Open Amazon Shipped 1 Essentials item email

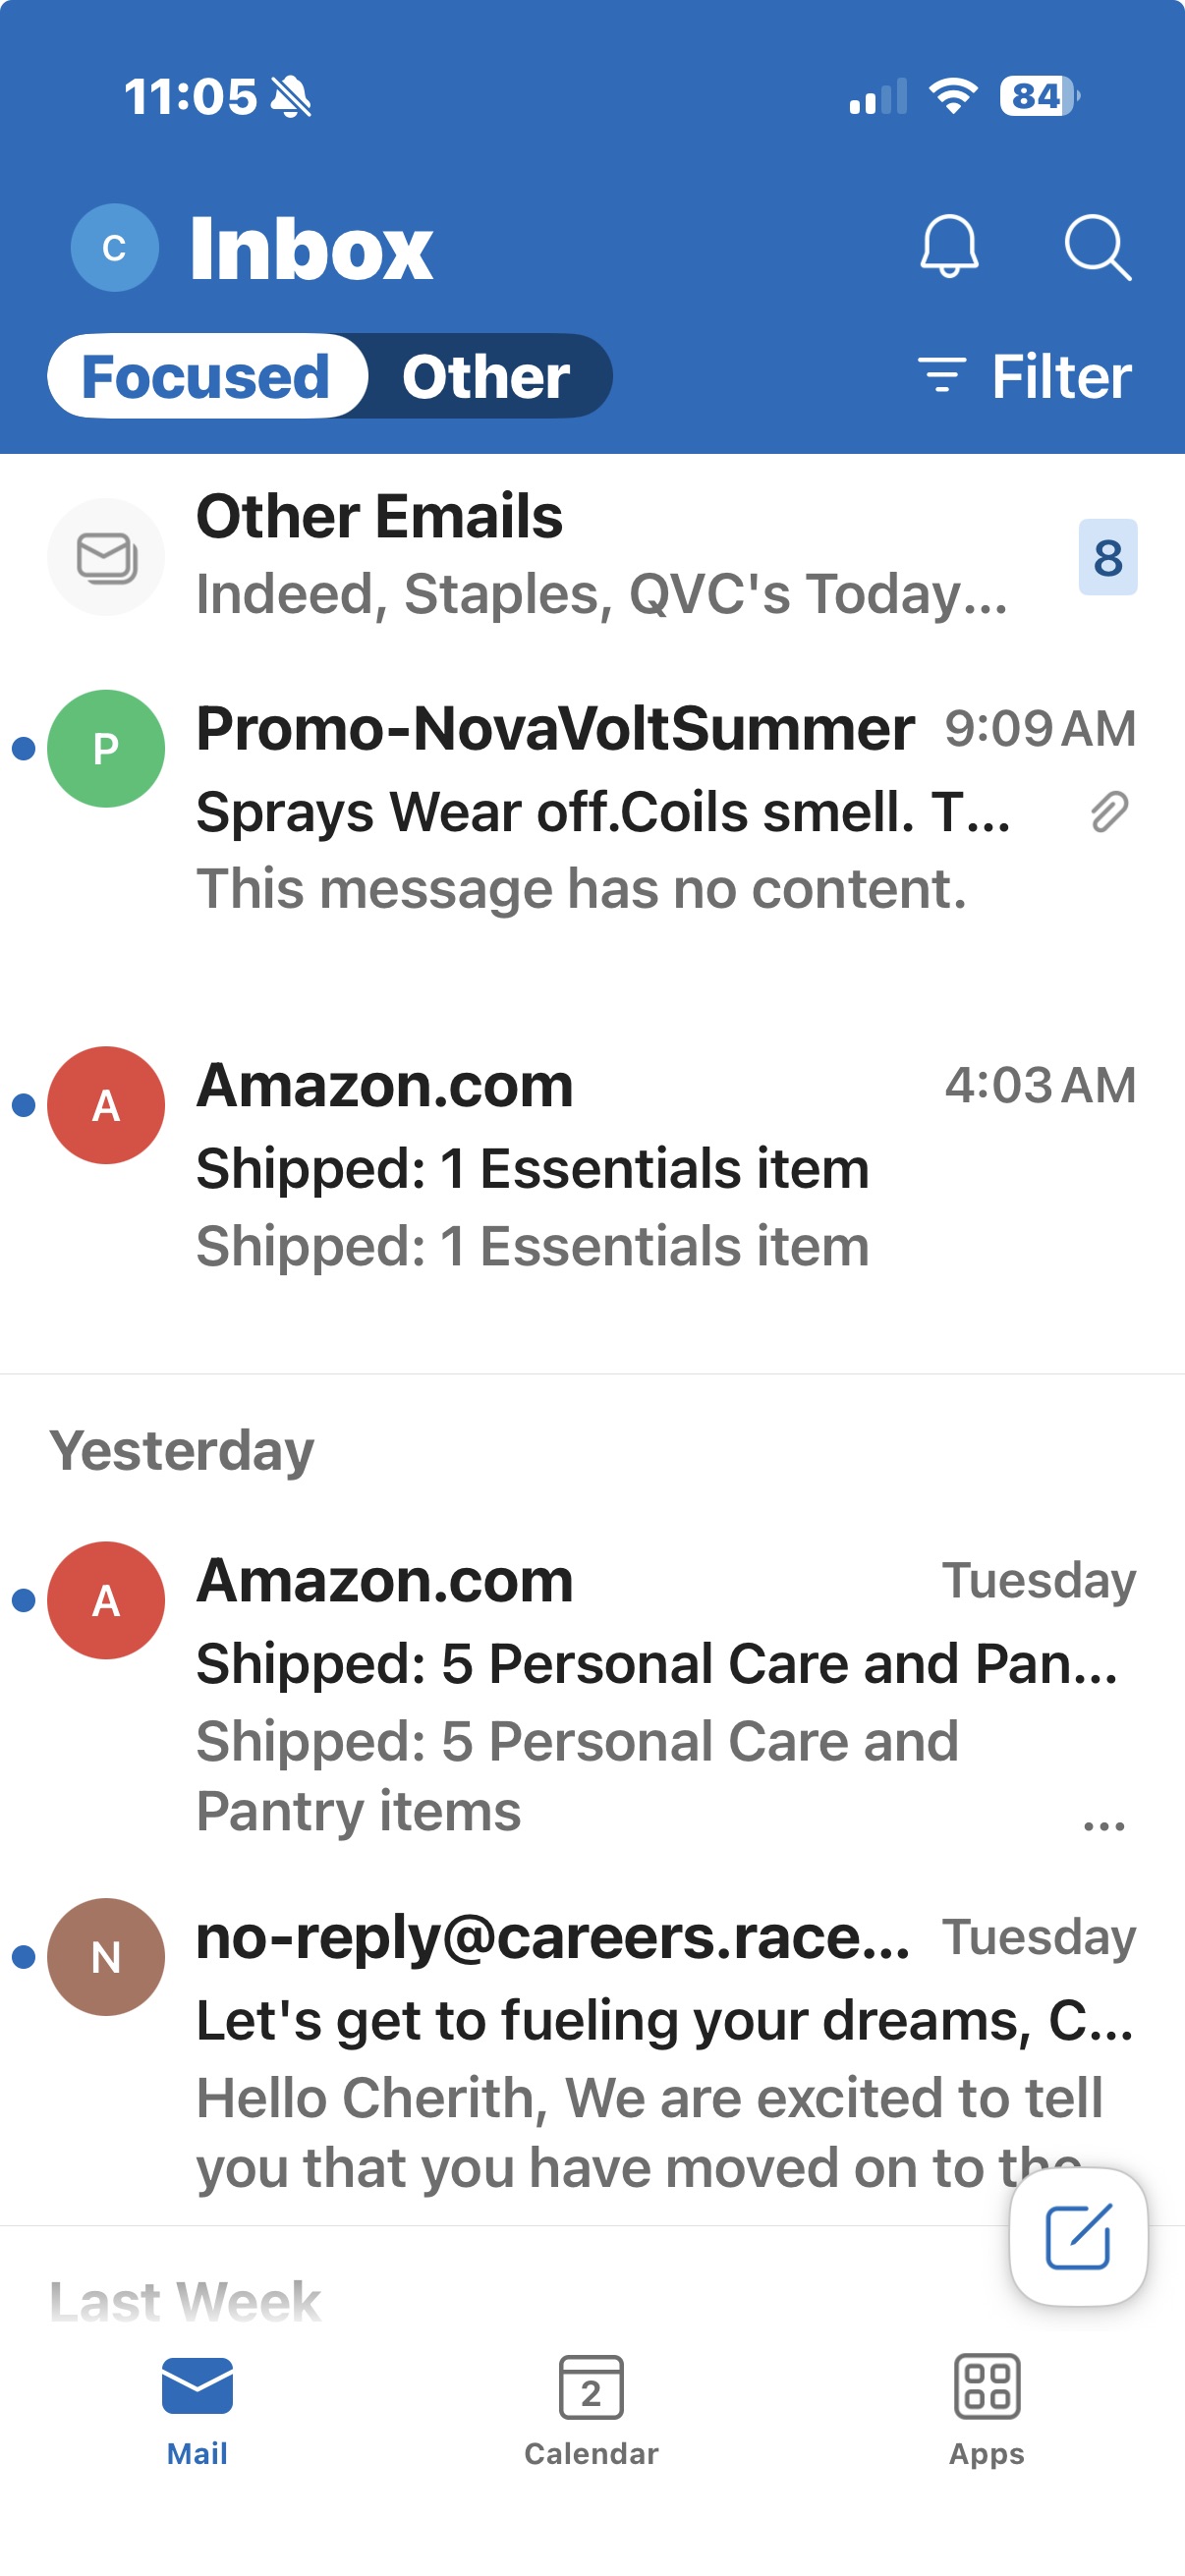click(592, 1165)
